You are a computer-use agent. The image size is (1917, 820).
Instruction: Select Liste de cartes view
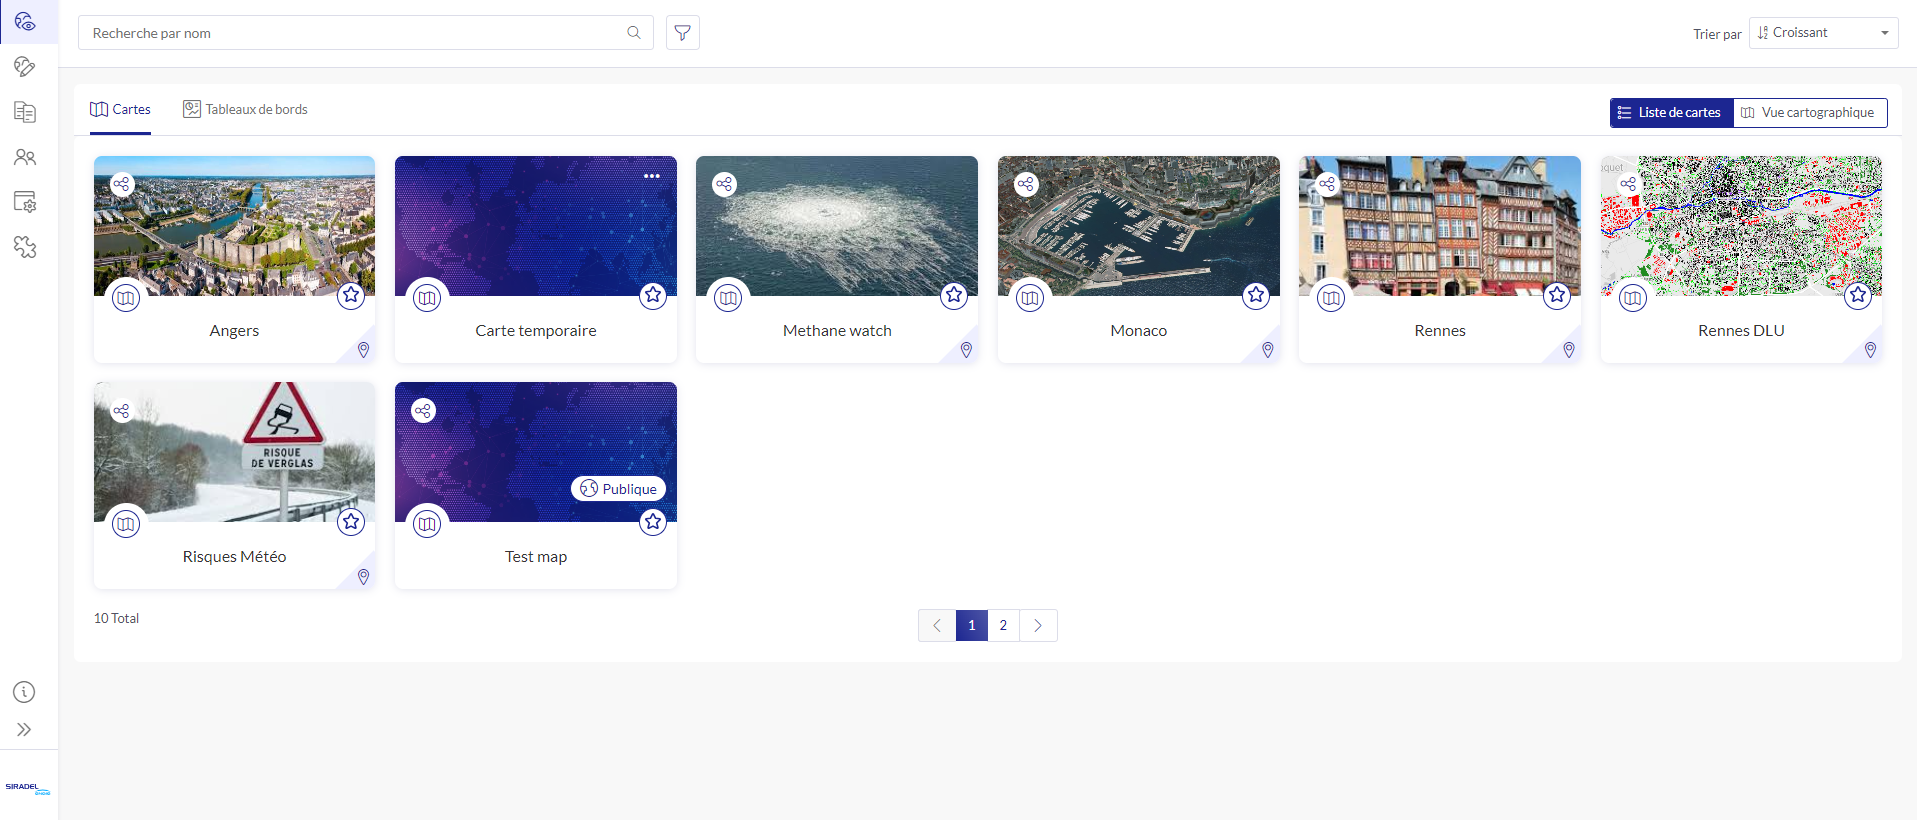[x=1671, y=113]
